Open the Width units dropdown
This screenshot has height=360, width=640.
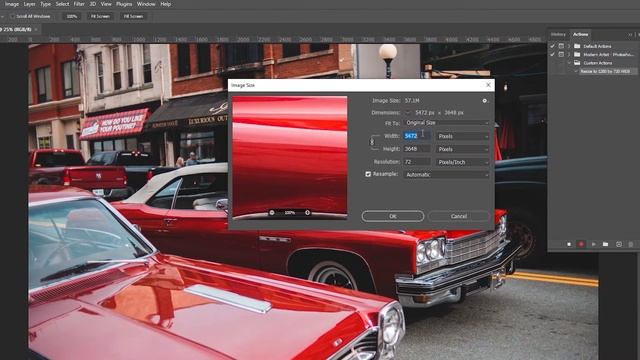462,136
